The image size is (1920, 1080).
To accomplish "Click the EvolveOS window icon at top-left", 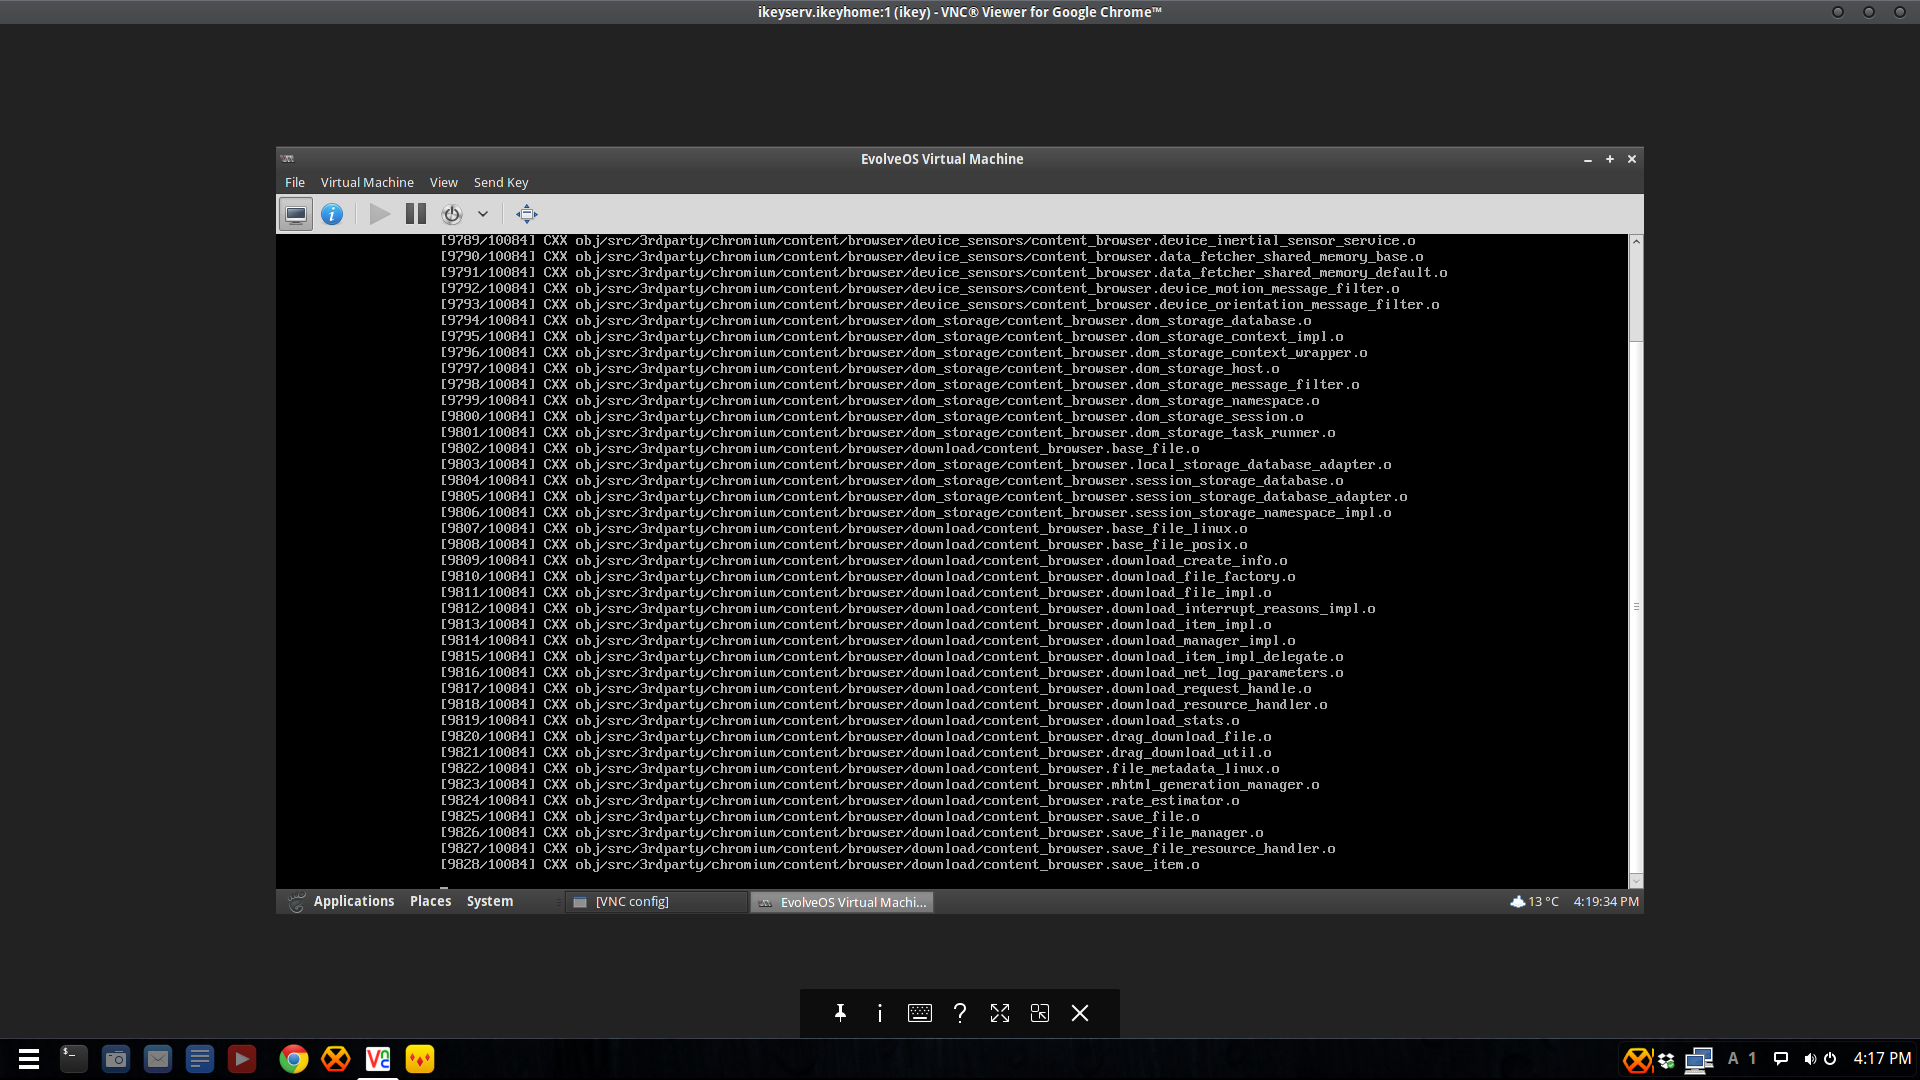I will (288, 159).
